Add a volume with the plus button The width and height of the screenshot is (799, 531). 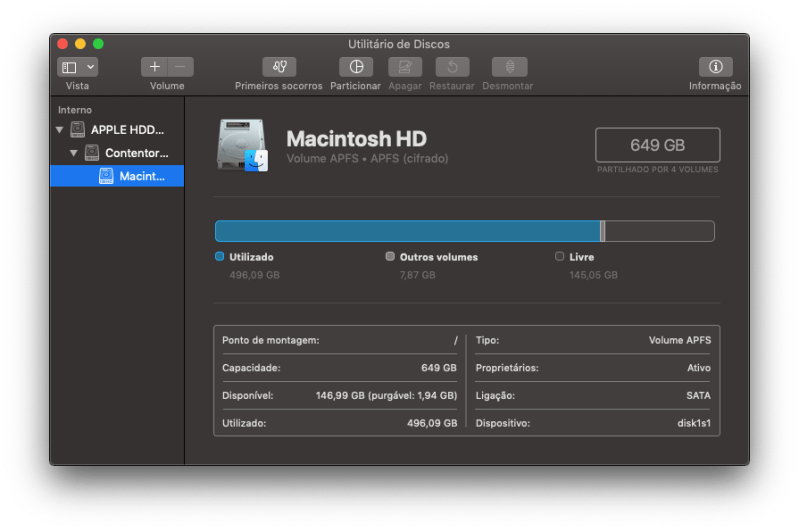(154, 67)
